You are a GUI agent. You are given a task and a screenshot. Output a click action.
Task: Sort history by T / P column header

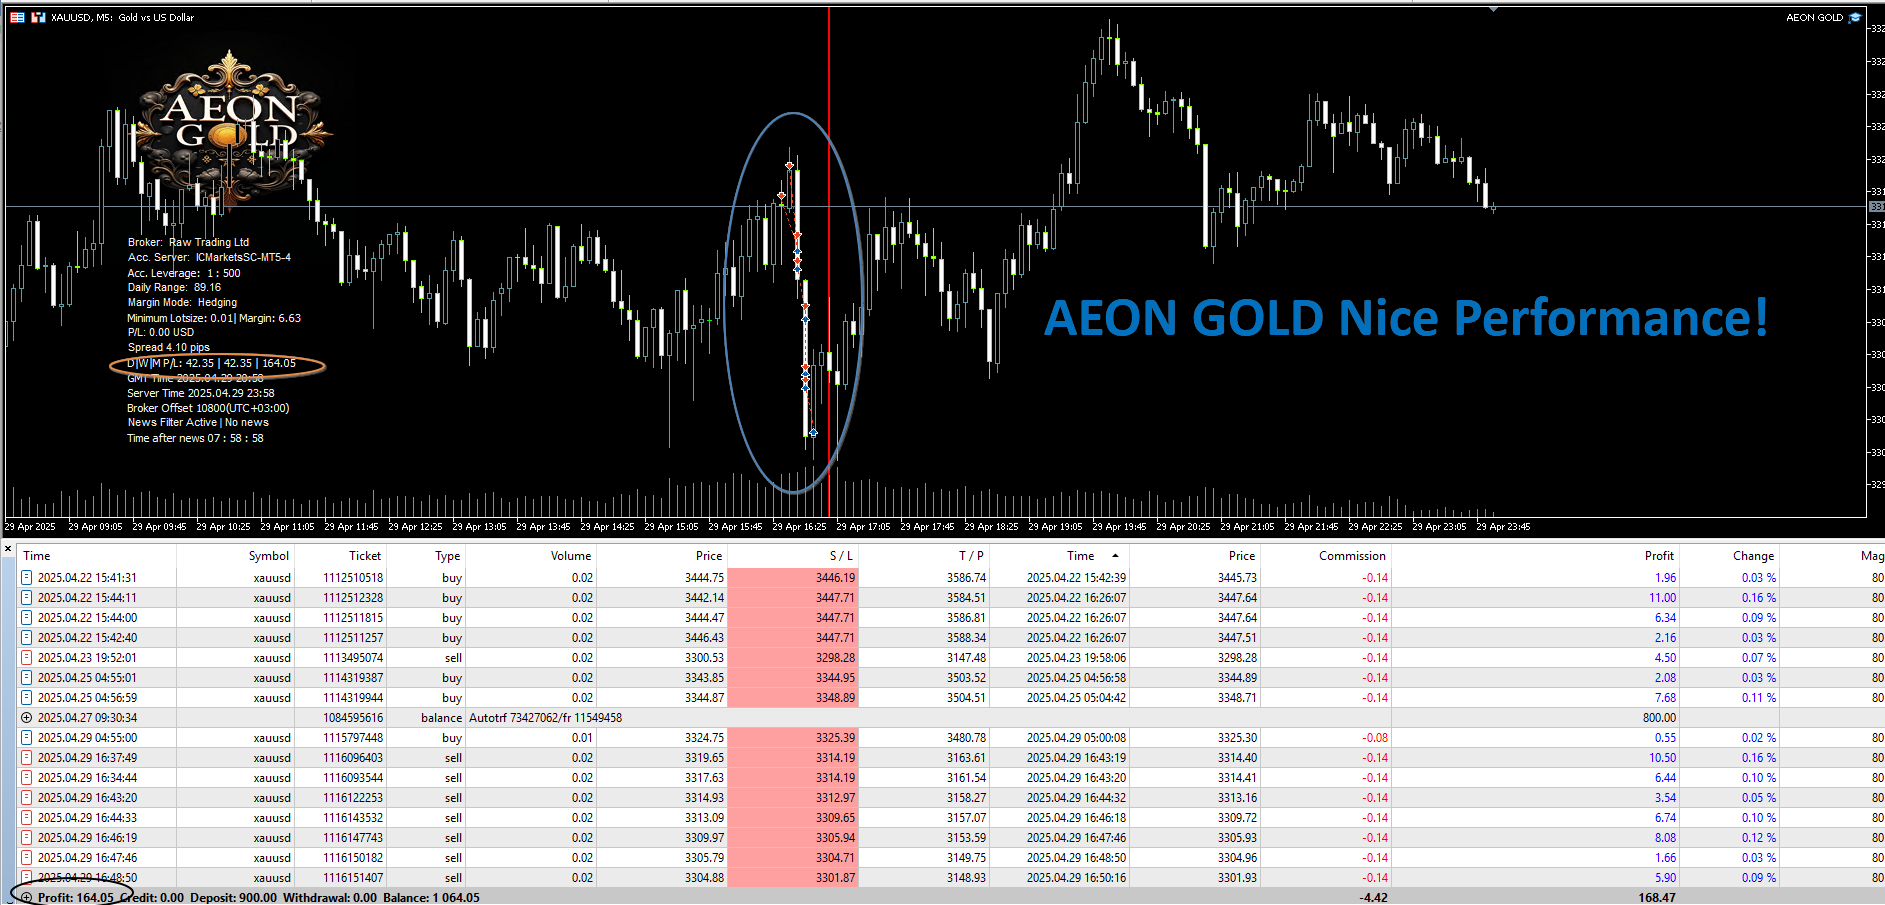pyautogui.click(x=924, y=556)
